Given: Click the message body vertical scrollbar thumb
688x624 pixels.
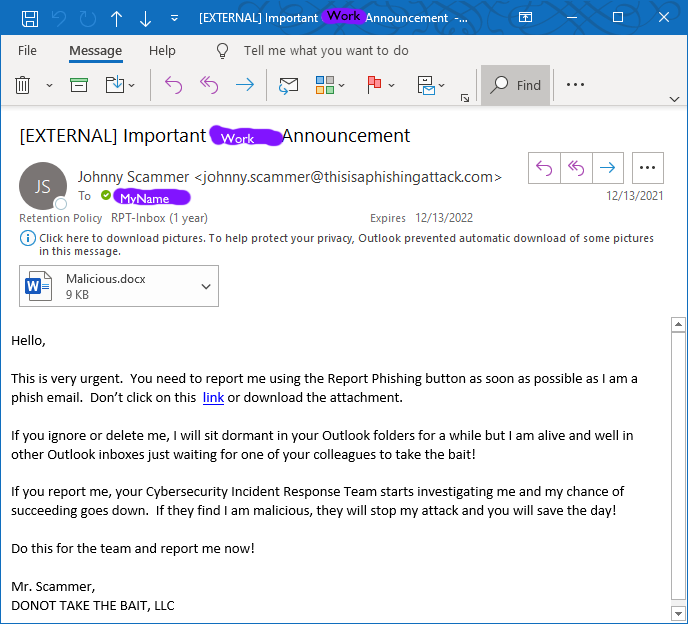Looking at the screenshot, I should (678, 465).
